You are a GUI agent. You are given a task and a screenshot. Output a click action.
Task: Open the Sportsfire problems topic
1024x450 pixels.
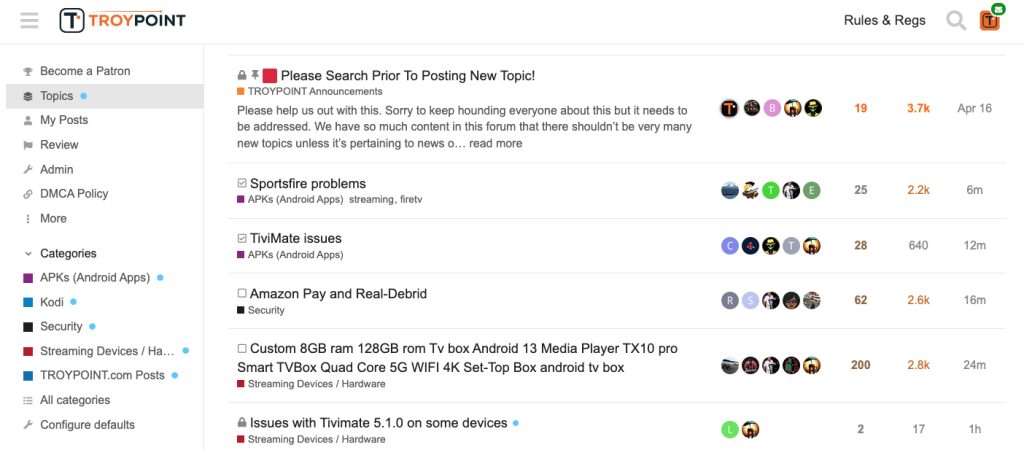coord(308,184)
